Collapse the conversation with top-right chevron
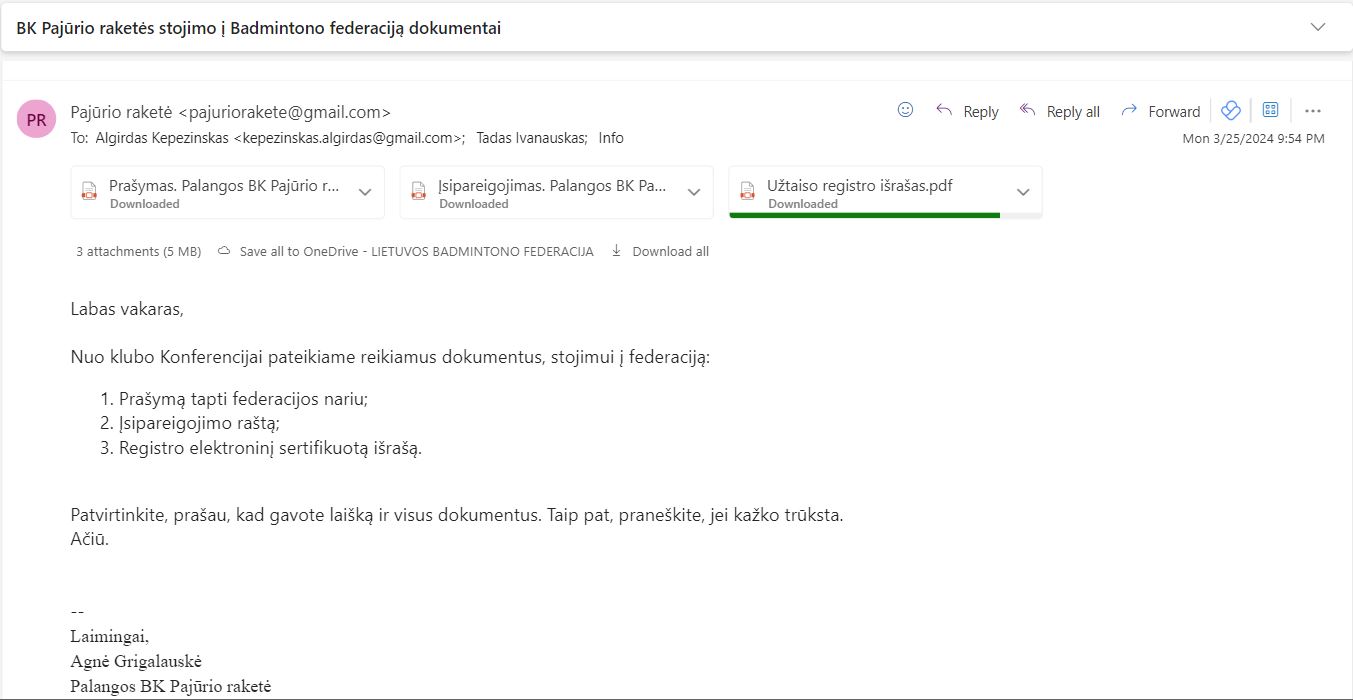Viewport: 1353px width, 700px height. tap(1318, 27)
